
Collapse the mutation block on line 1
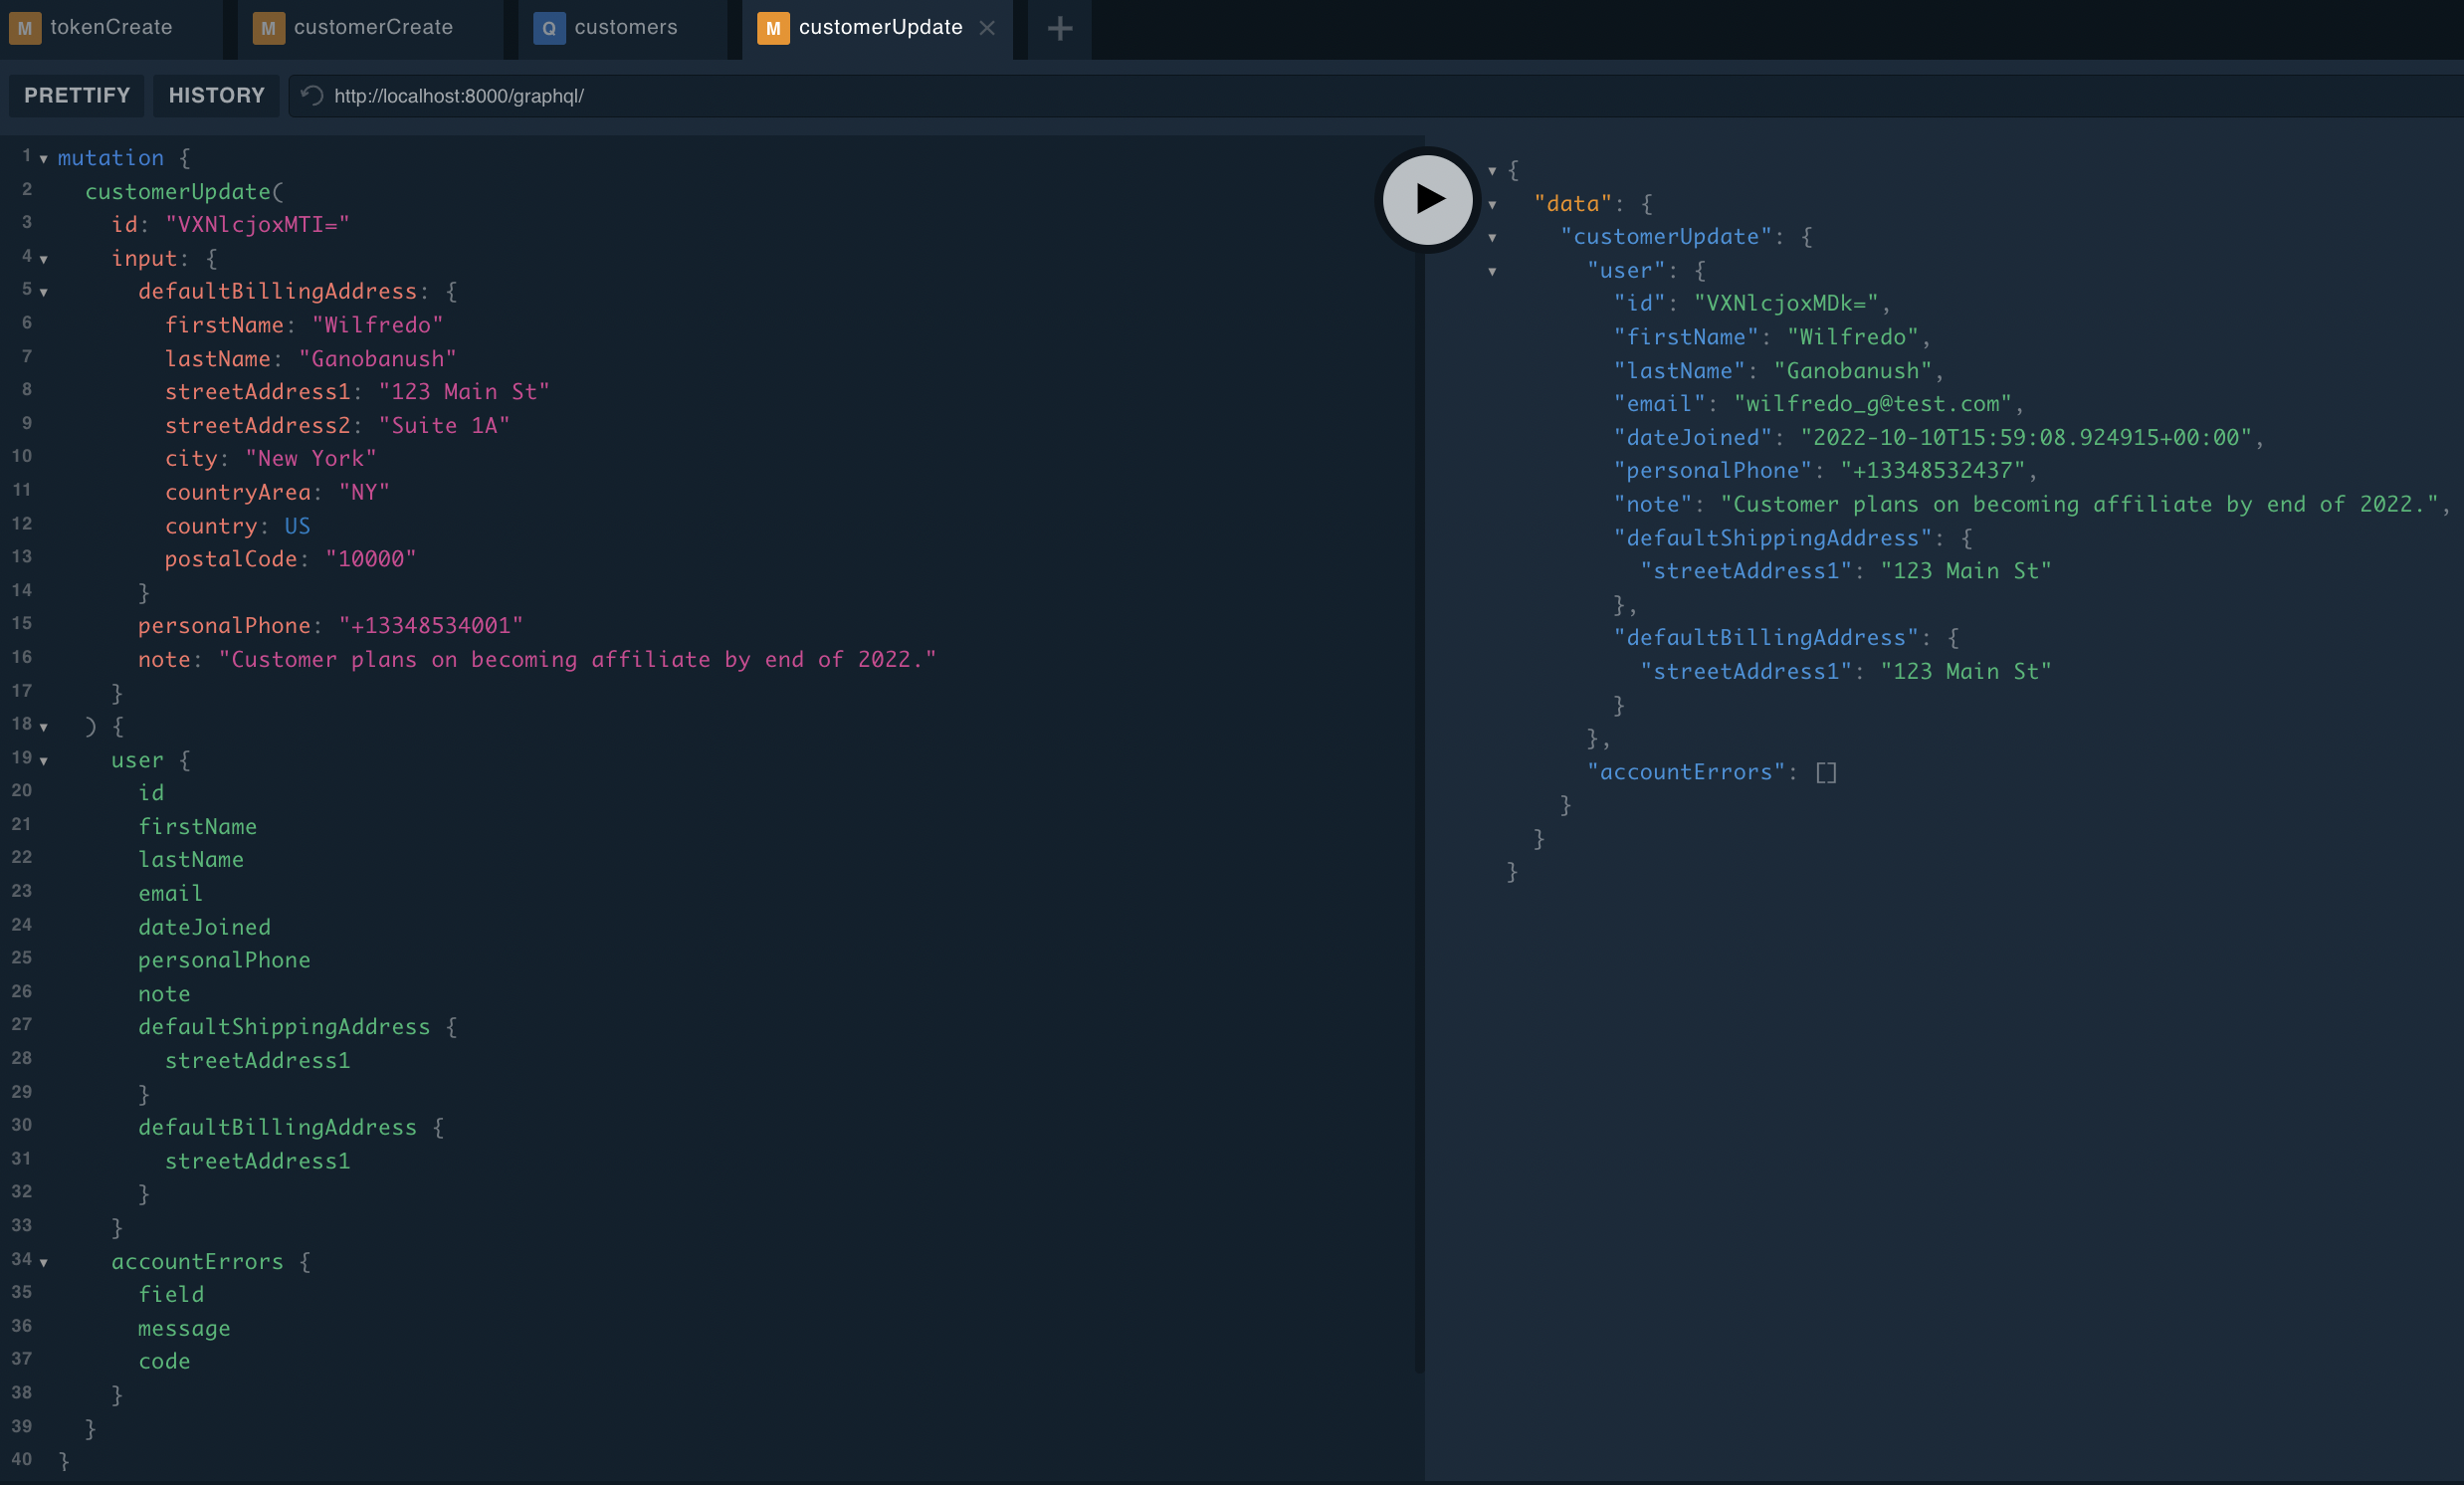[x=44, y=159]
